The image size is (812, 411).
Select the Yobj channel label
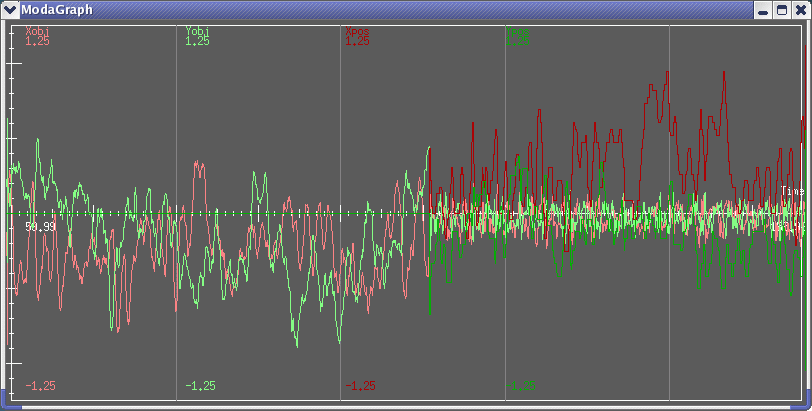click(x=198, y=32)
